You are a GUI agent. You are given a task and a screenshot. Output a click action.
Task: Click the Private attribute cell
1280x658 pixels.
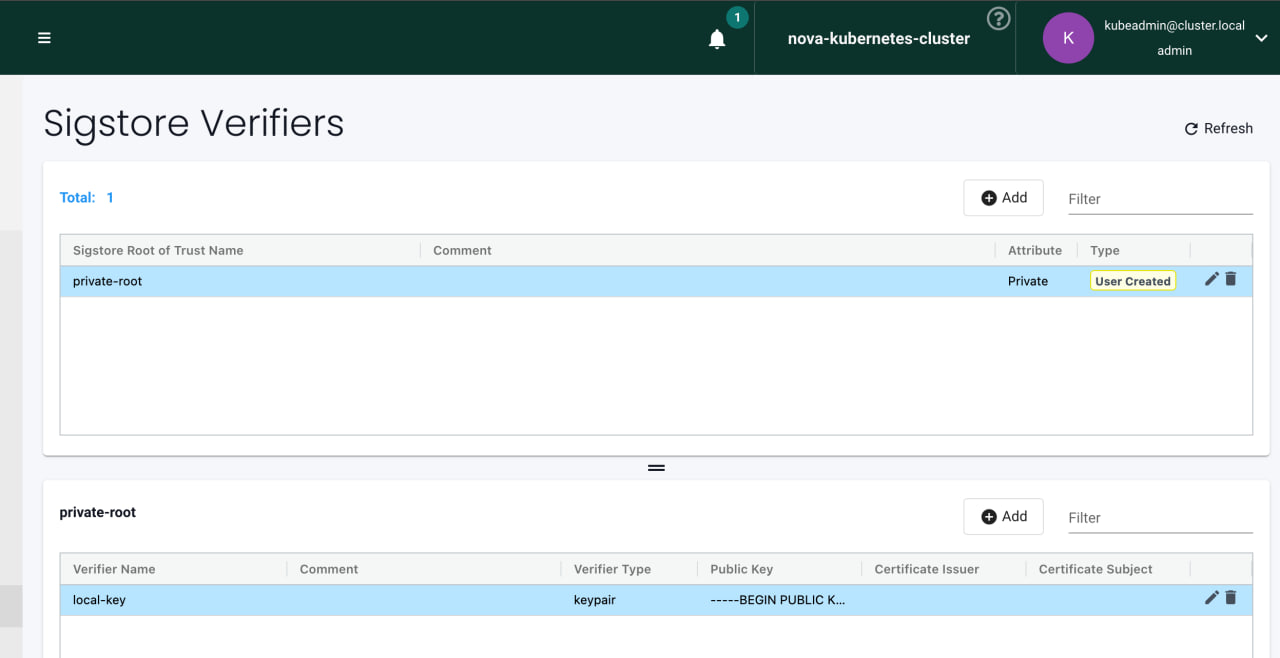pyautogui.click(x=1028, y=281)
